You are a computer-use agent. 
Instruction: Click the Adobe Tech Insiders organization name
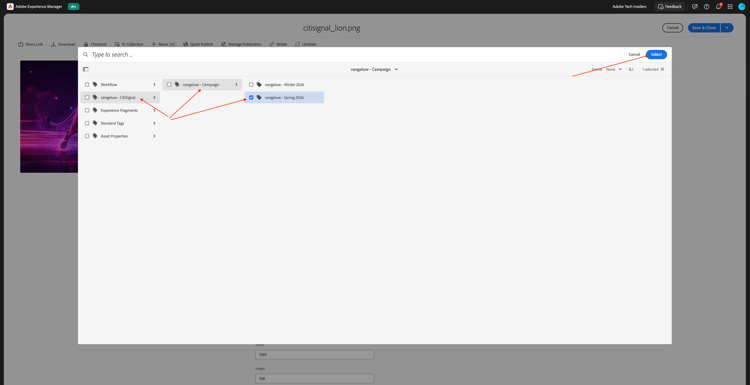[x=629, y=7]
